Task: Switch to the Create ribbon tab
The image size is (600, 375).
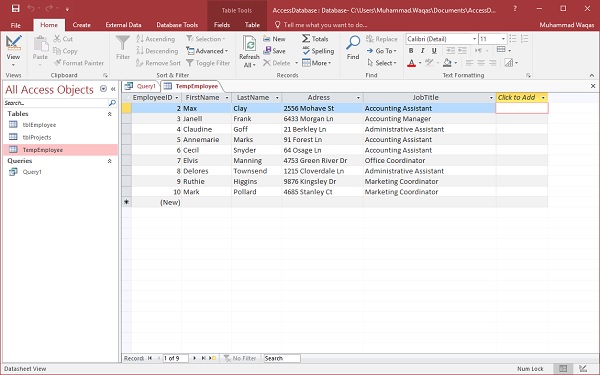Action: click(x=82, y=25)
